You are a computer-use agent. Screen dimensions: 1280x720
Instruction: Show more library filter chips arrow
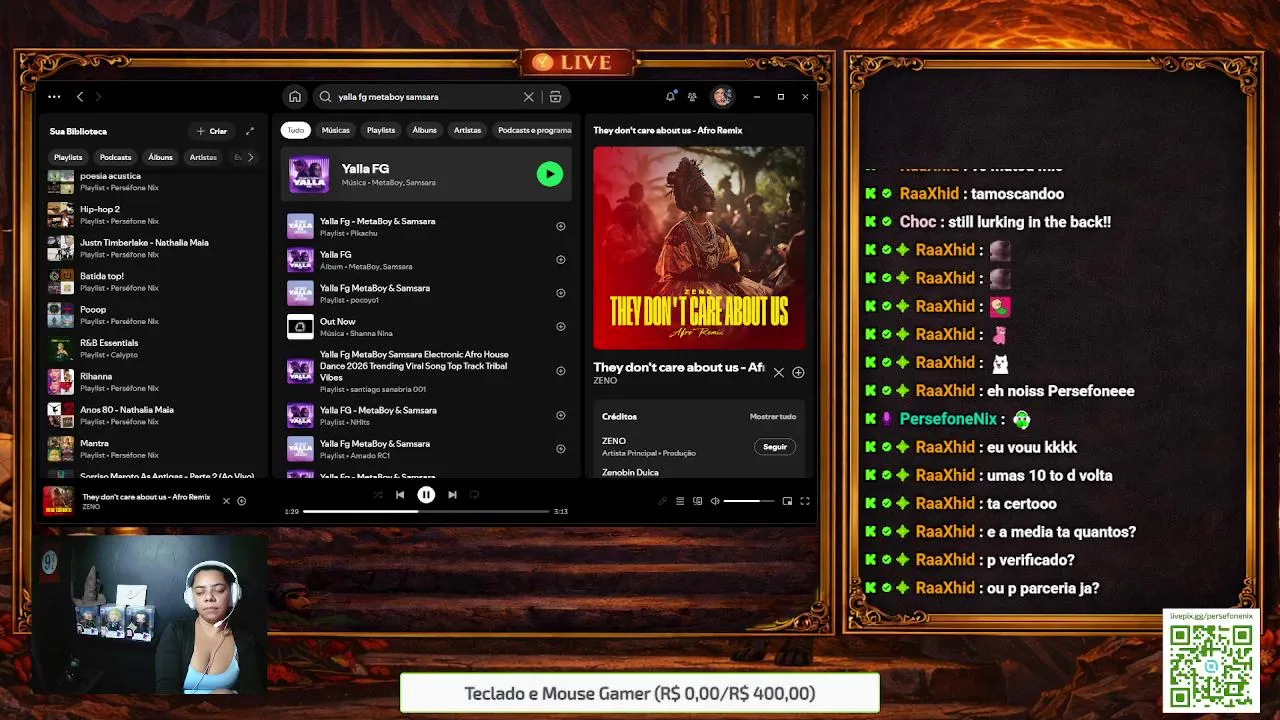[250, 157]
